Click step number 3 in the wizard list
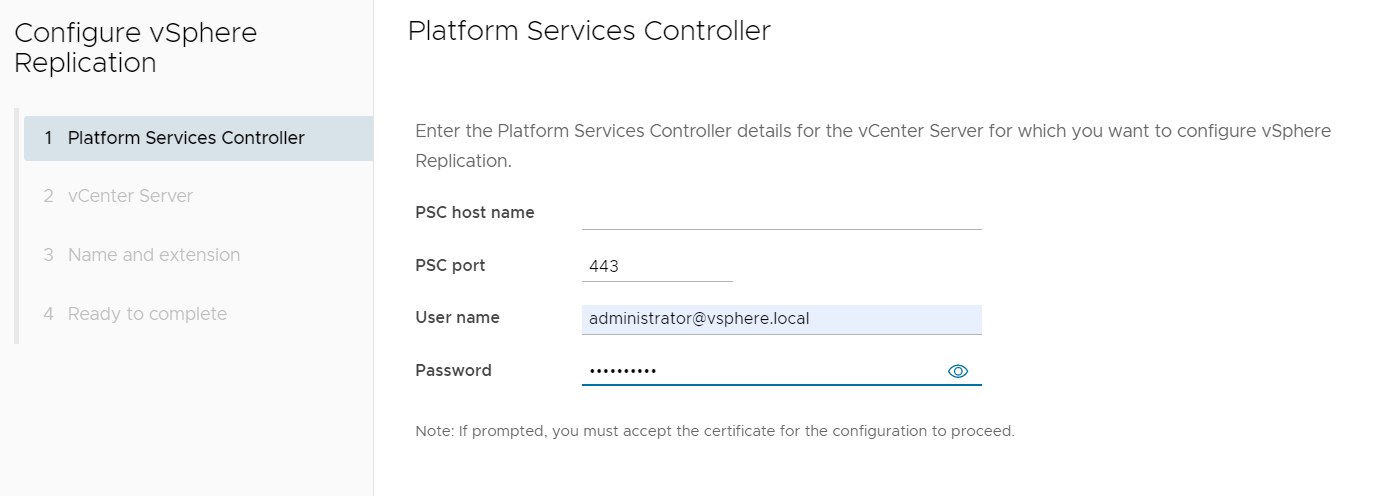 tap(48, 255)
